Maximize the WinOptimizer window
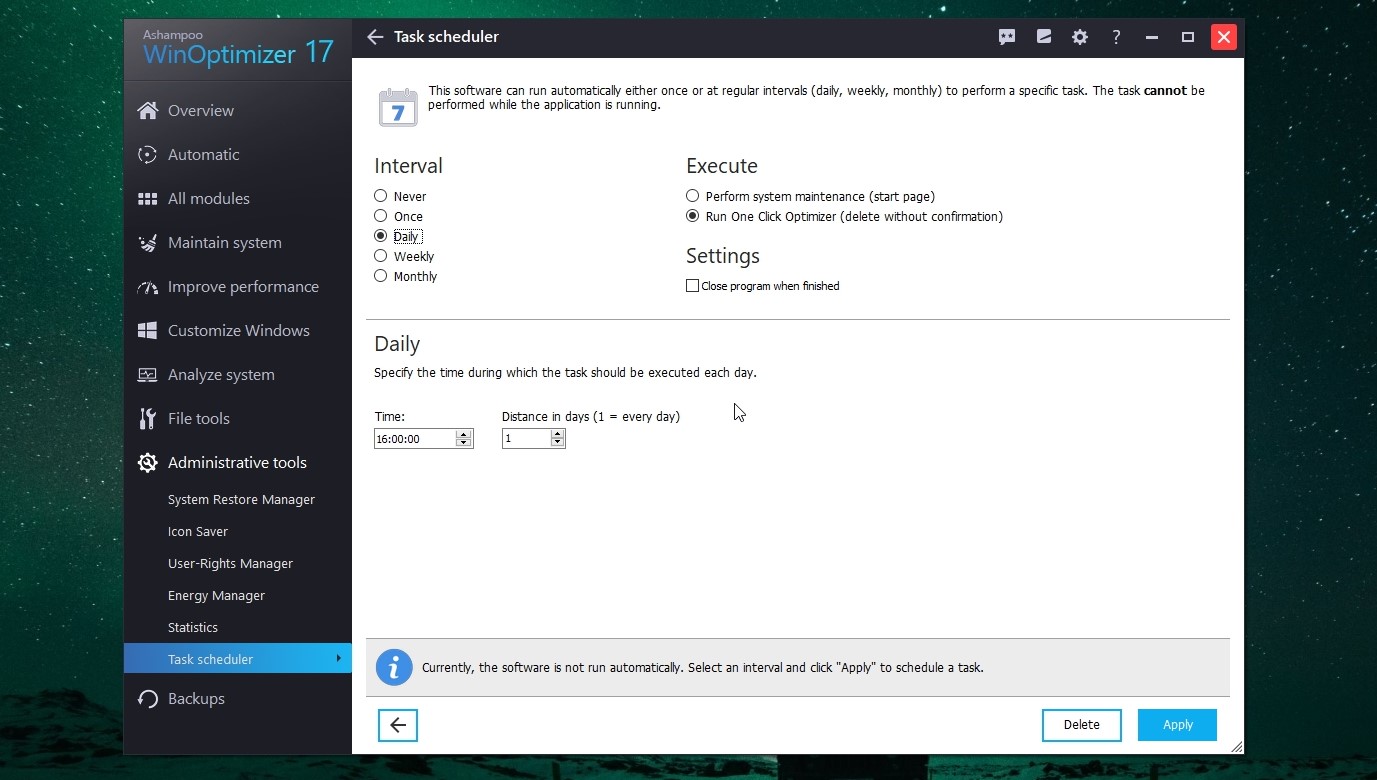Viewport: 1377px width, 780px height. [1188, 37]
